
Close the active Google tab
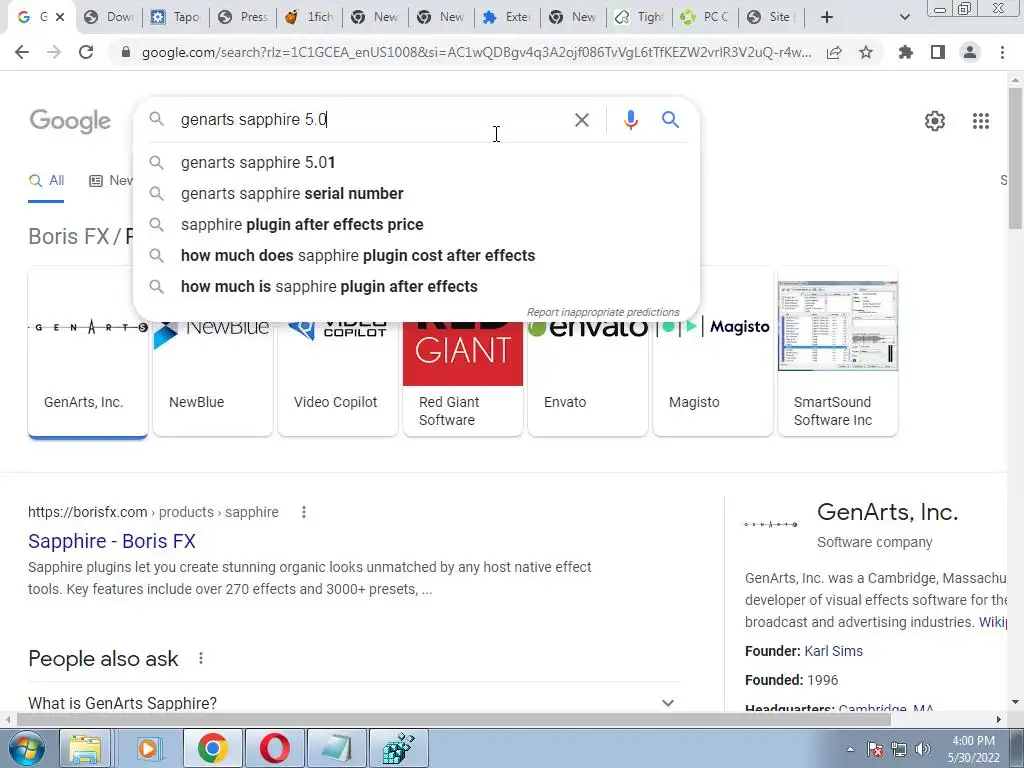coord(60,17)
